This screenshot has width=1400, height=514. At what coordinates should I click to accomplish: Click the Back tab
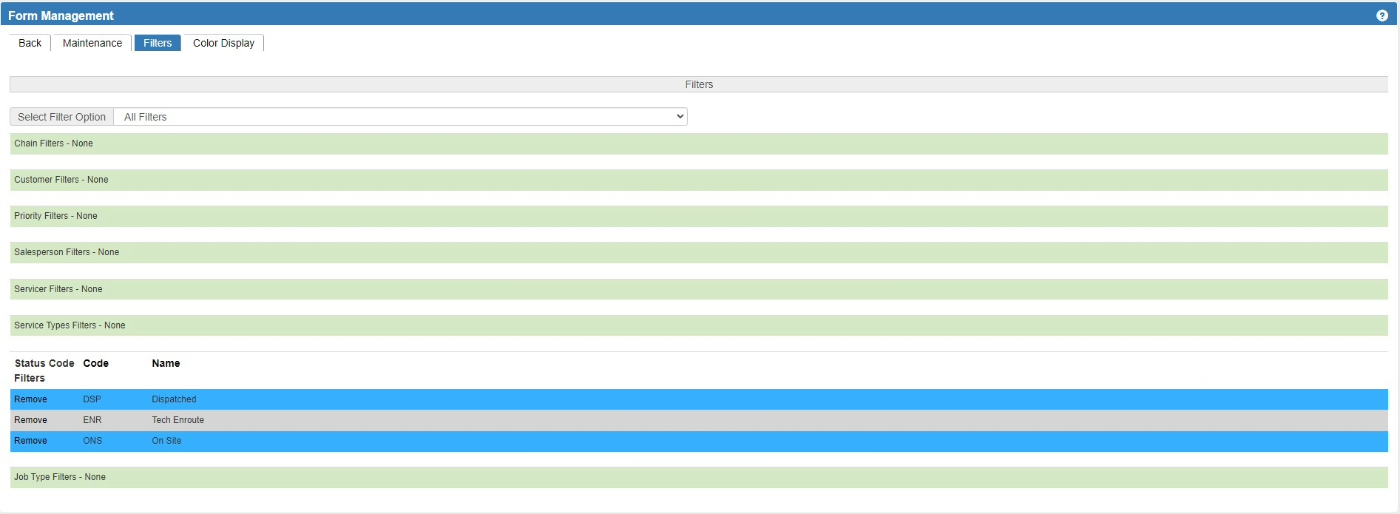(x=30, y=43)
